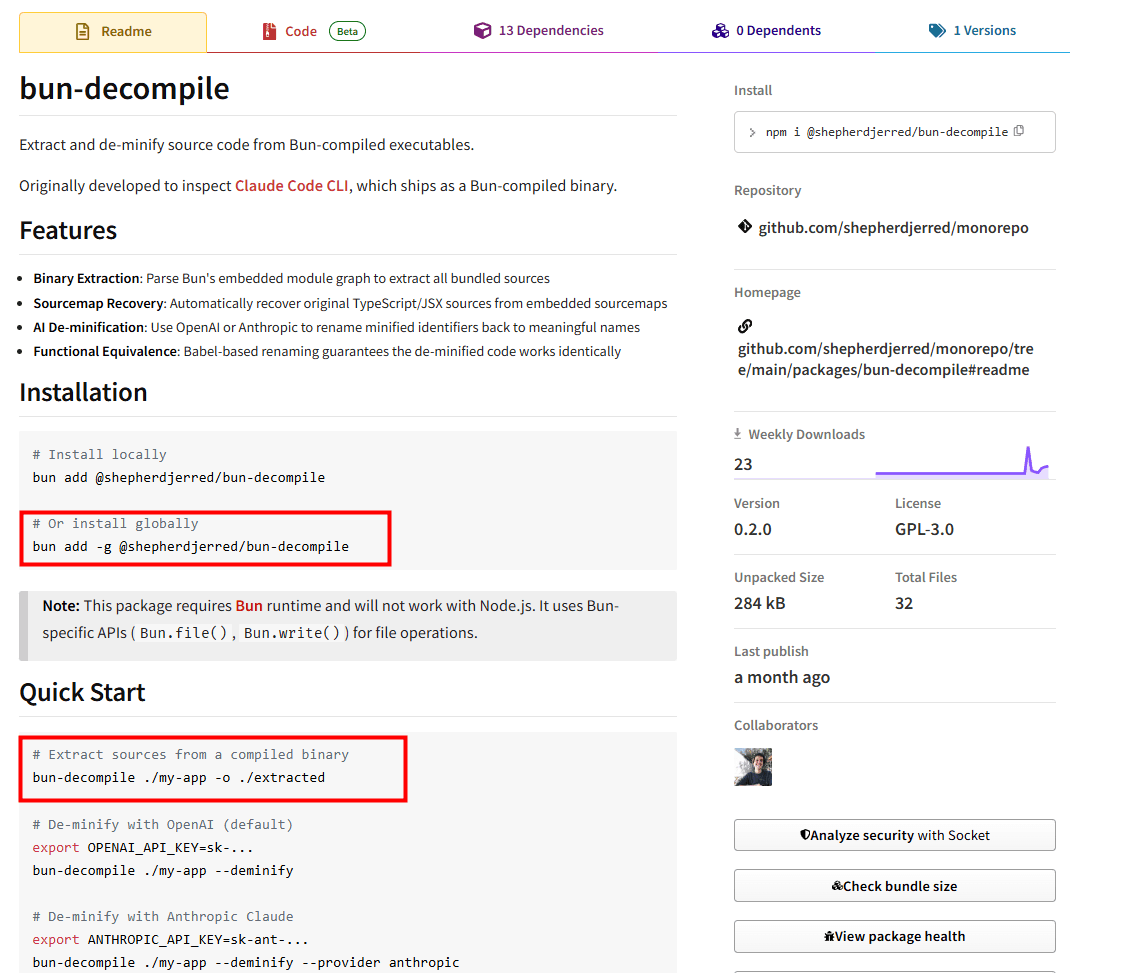Click the Code tab file icon
This screenshot has width=1132, height=973.
(268, 31)
